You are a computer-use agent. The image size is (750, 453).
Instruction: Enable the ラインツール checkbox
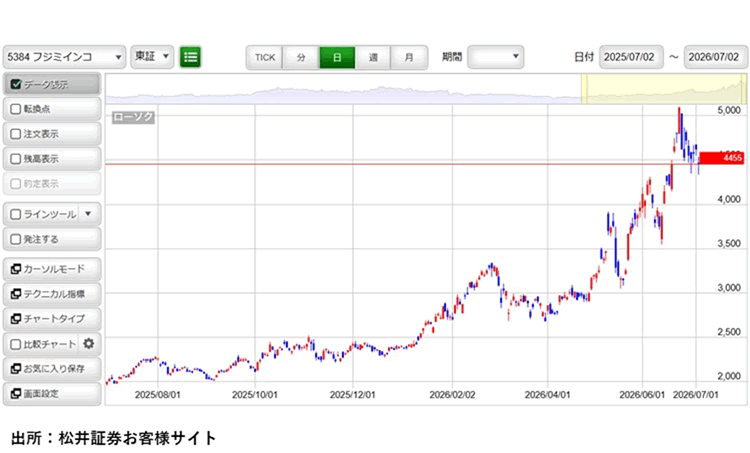16,214
